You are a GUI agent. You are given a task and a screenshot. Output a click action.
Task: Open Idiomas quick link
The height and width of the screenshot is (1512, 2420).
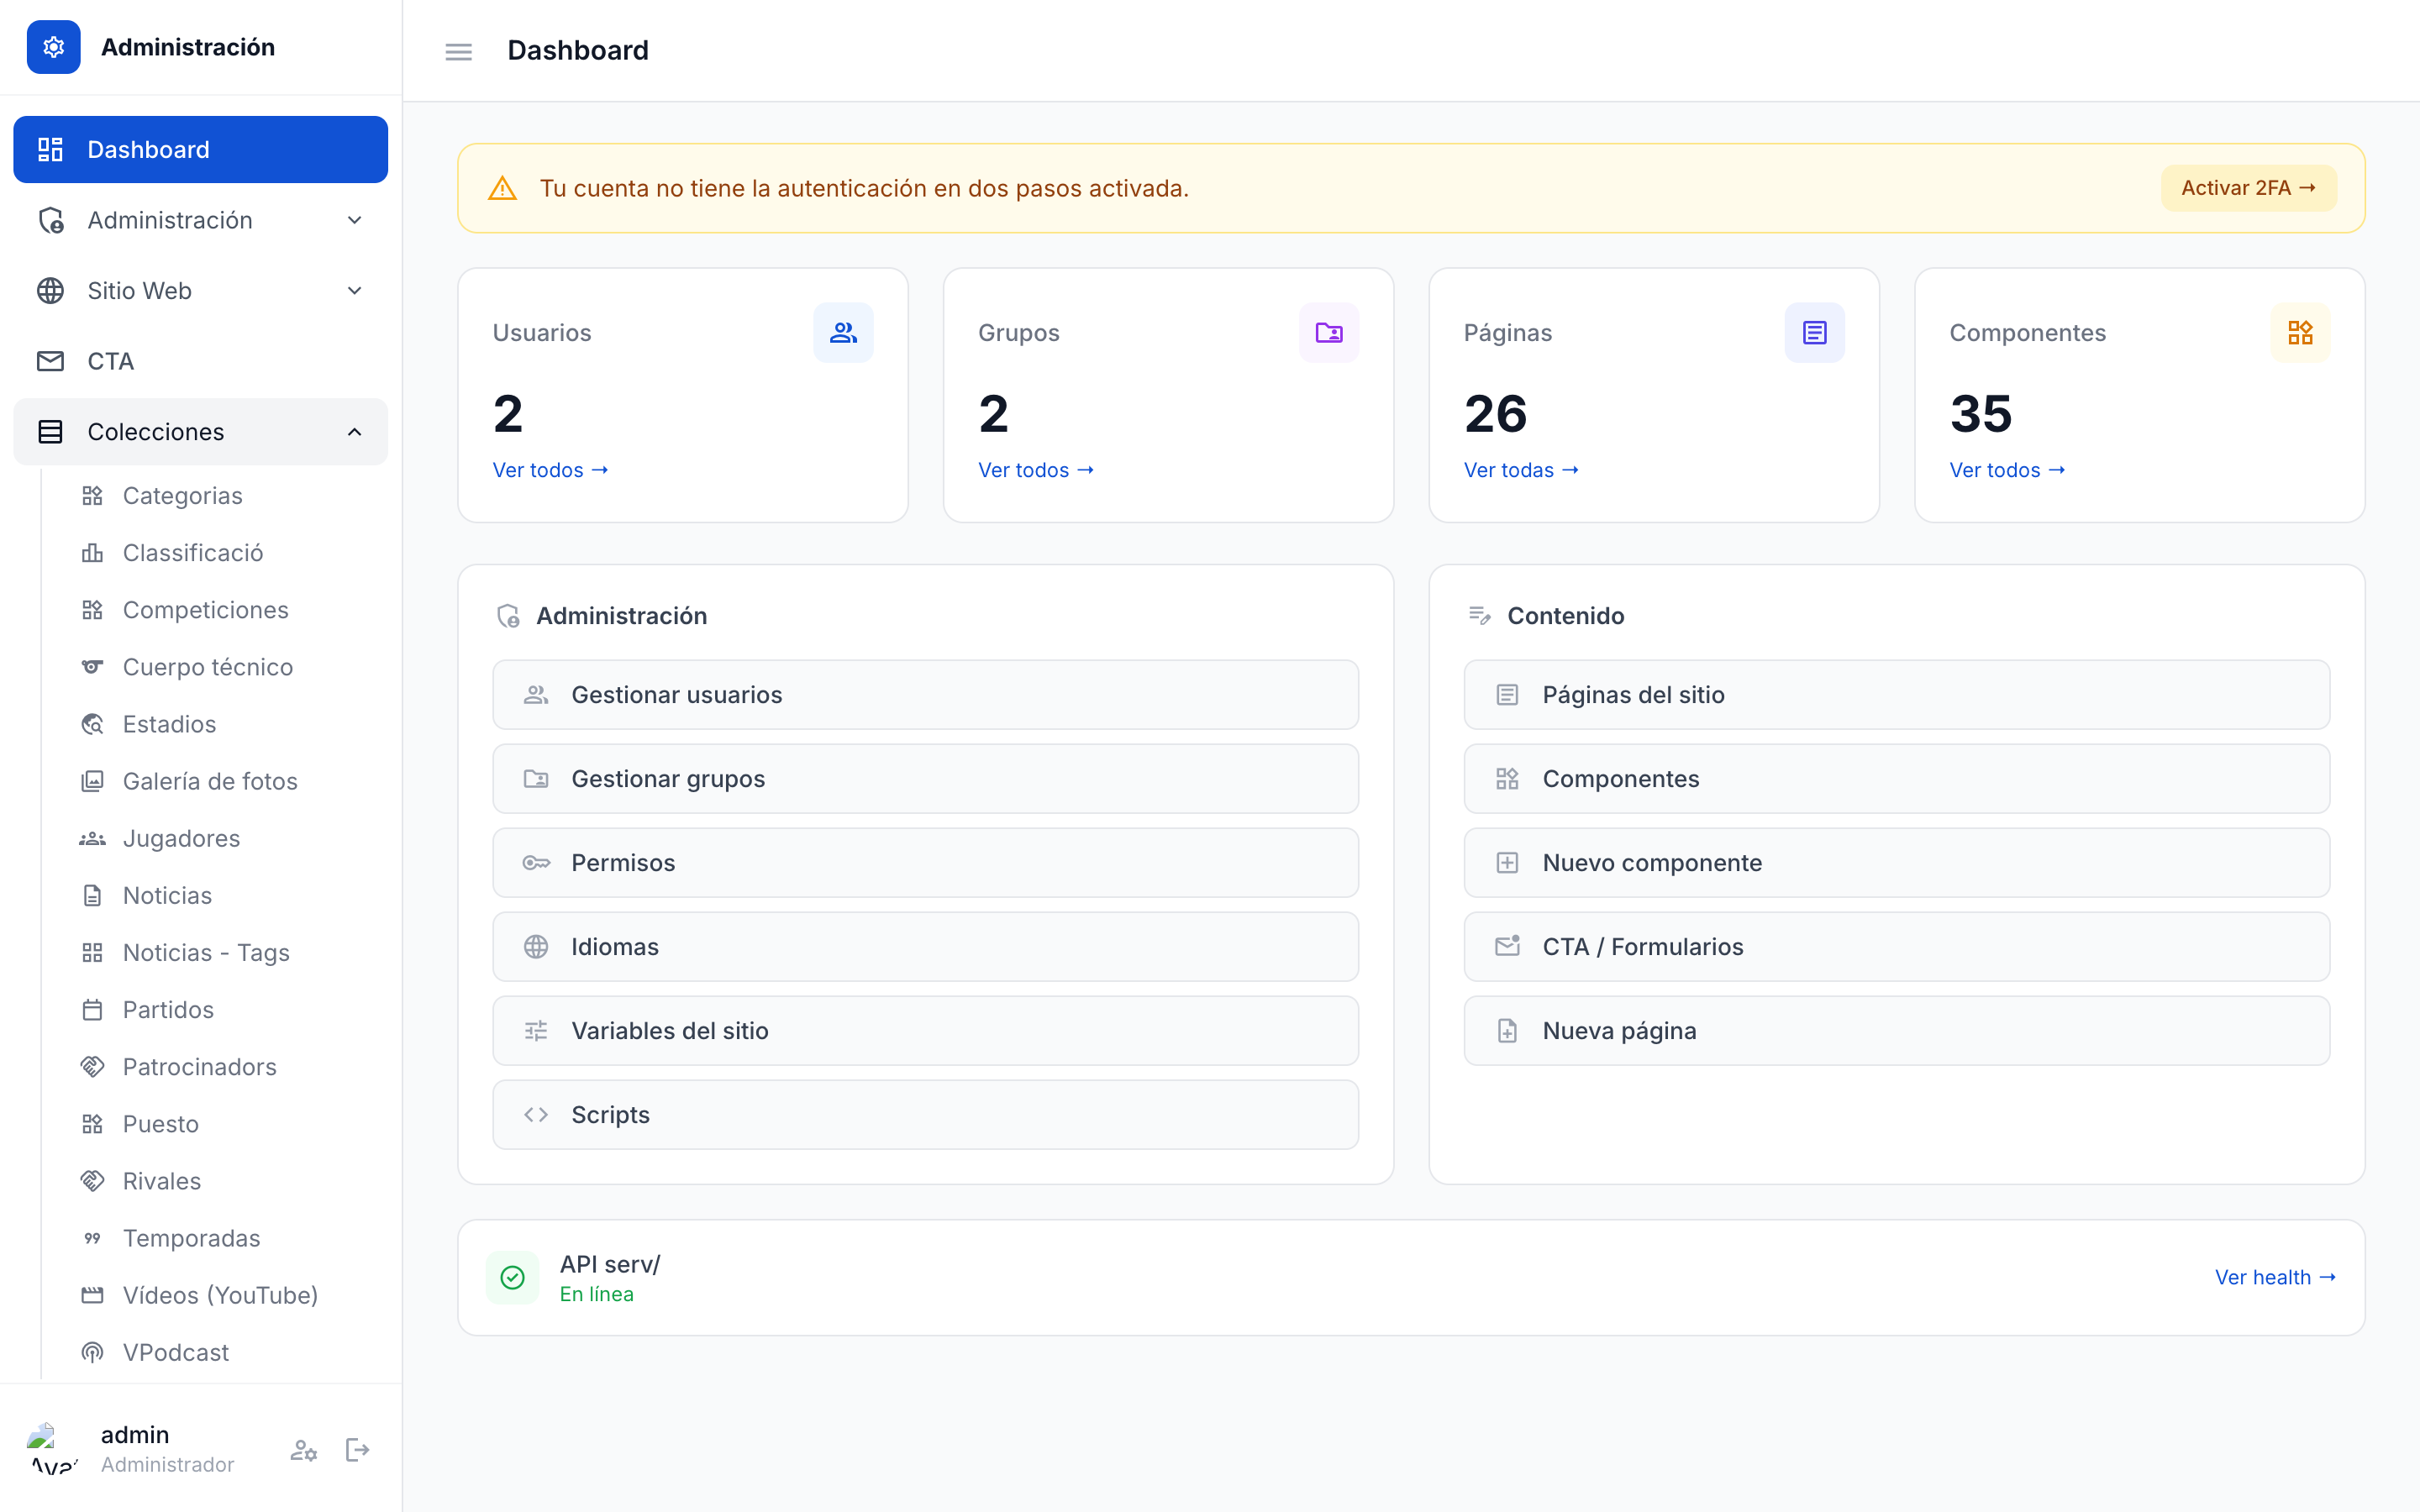[925, 947]
